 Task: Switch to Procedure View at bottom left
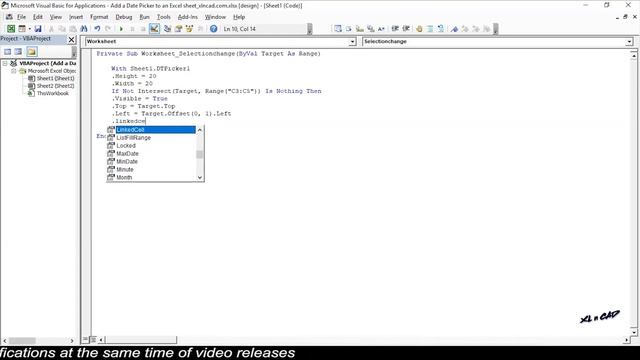[86, 339]
